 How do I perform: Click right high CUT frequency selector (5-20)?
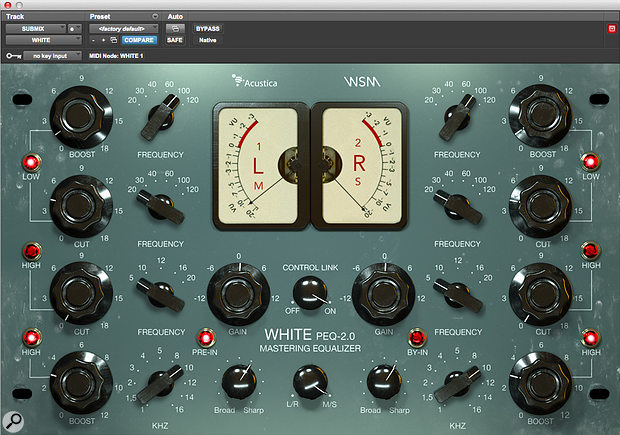pyautogui.click(x=457, y=294)
